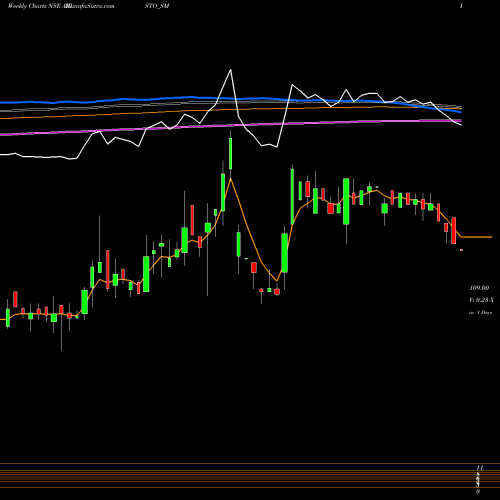Click the "0" axis label at bottom right

tap(478, 492)
